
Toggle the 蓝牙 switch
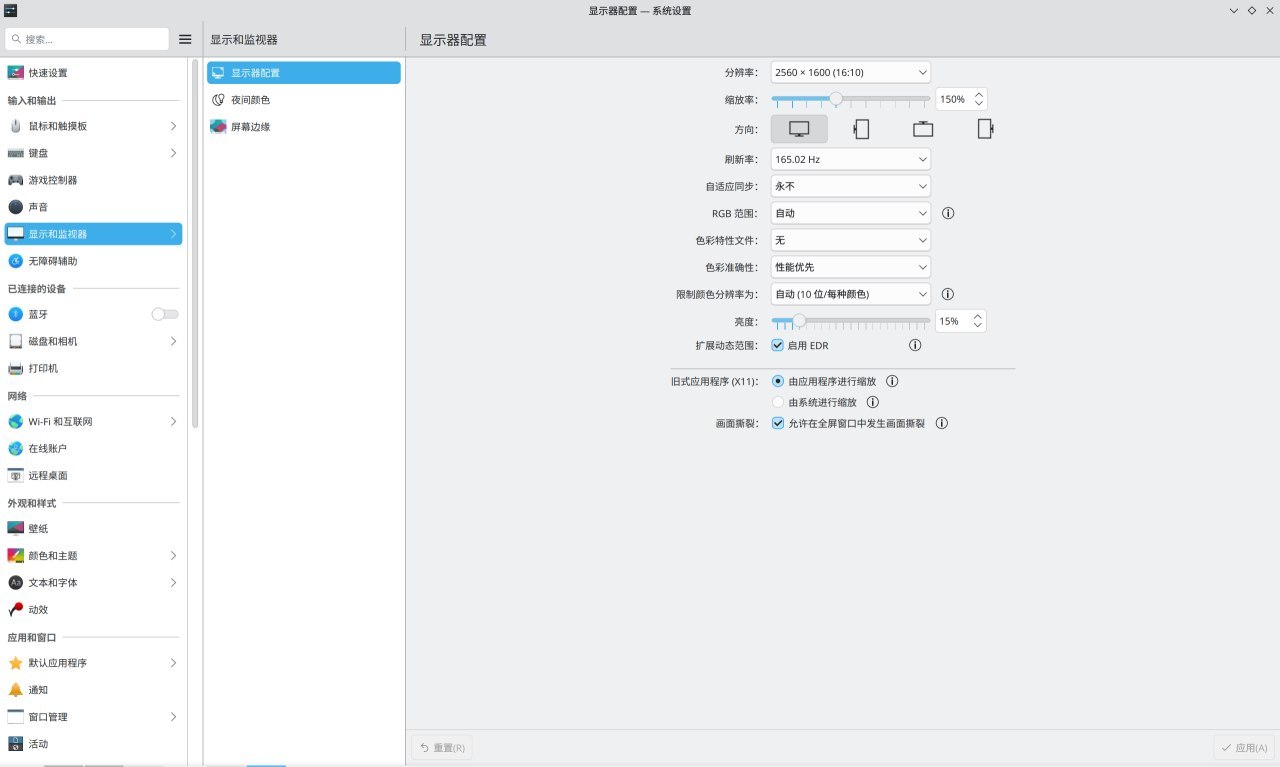tap(165, 314)
